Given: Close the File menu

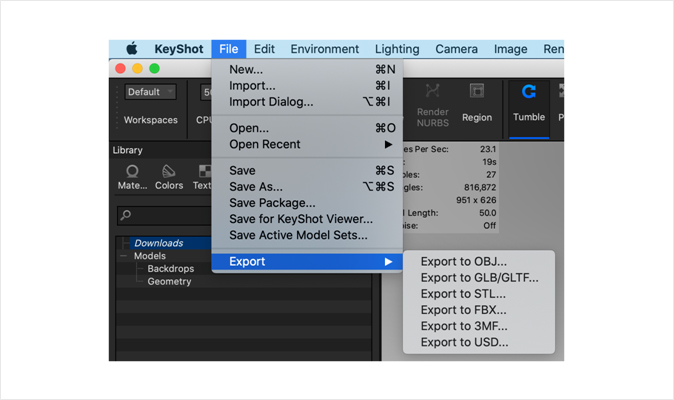Looking at the screenshot, I should click(x=228, y=49).
